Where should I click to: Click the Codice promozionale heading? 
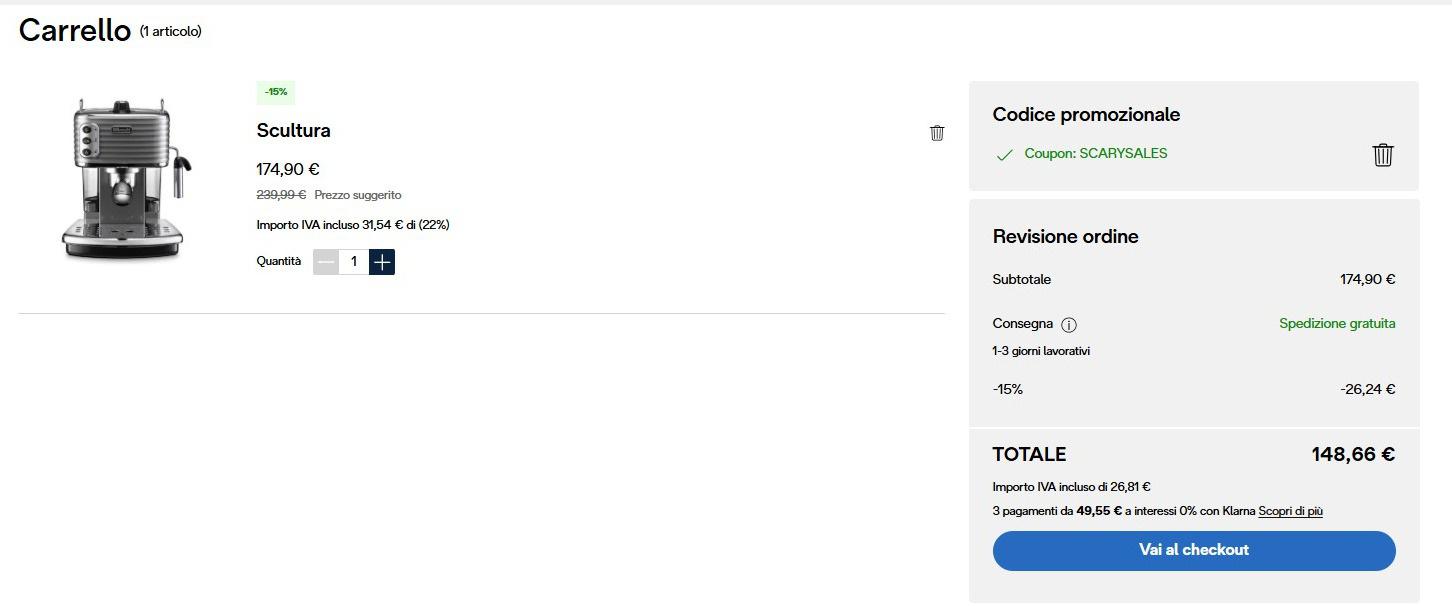click(x=1086, y=115)
